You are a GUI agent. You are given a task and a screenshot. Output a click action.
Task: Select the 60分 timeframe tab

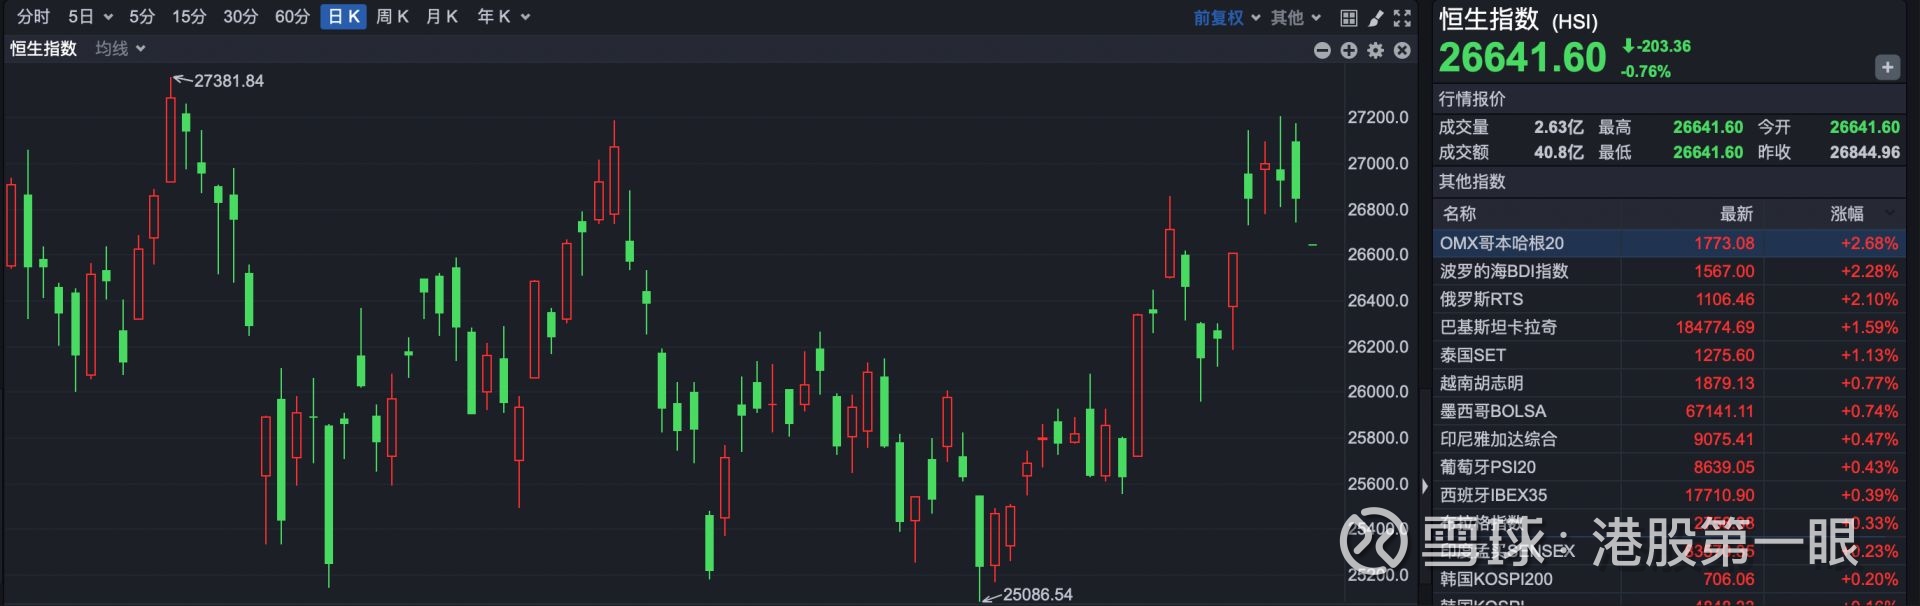pos(292,17)
